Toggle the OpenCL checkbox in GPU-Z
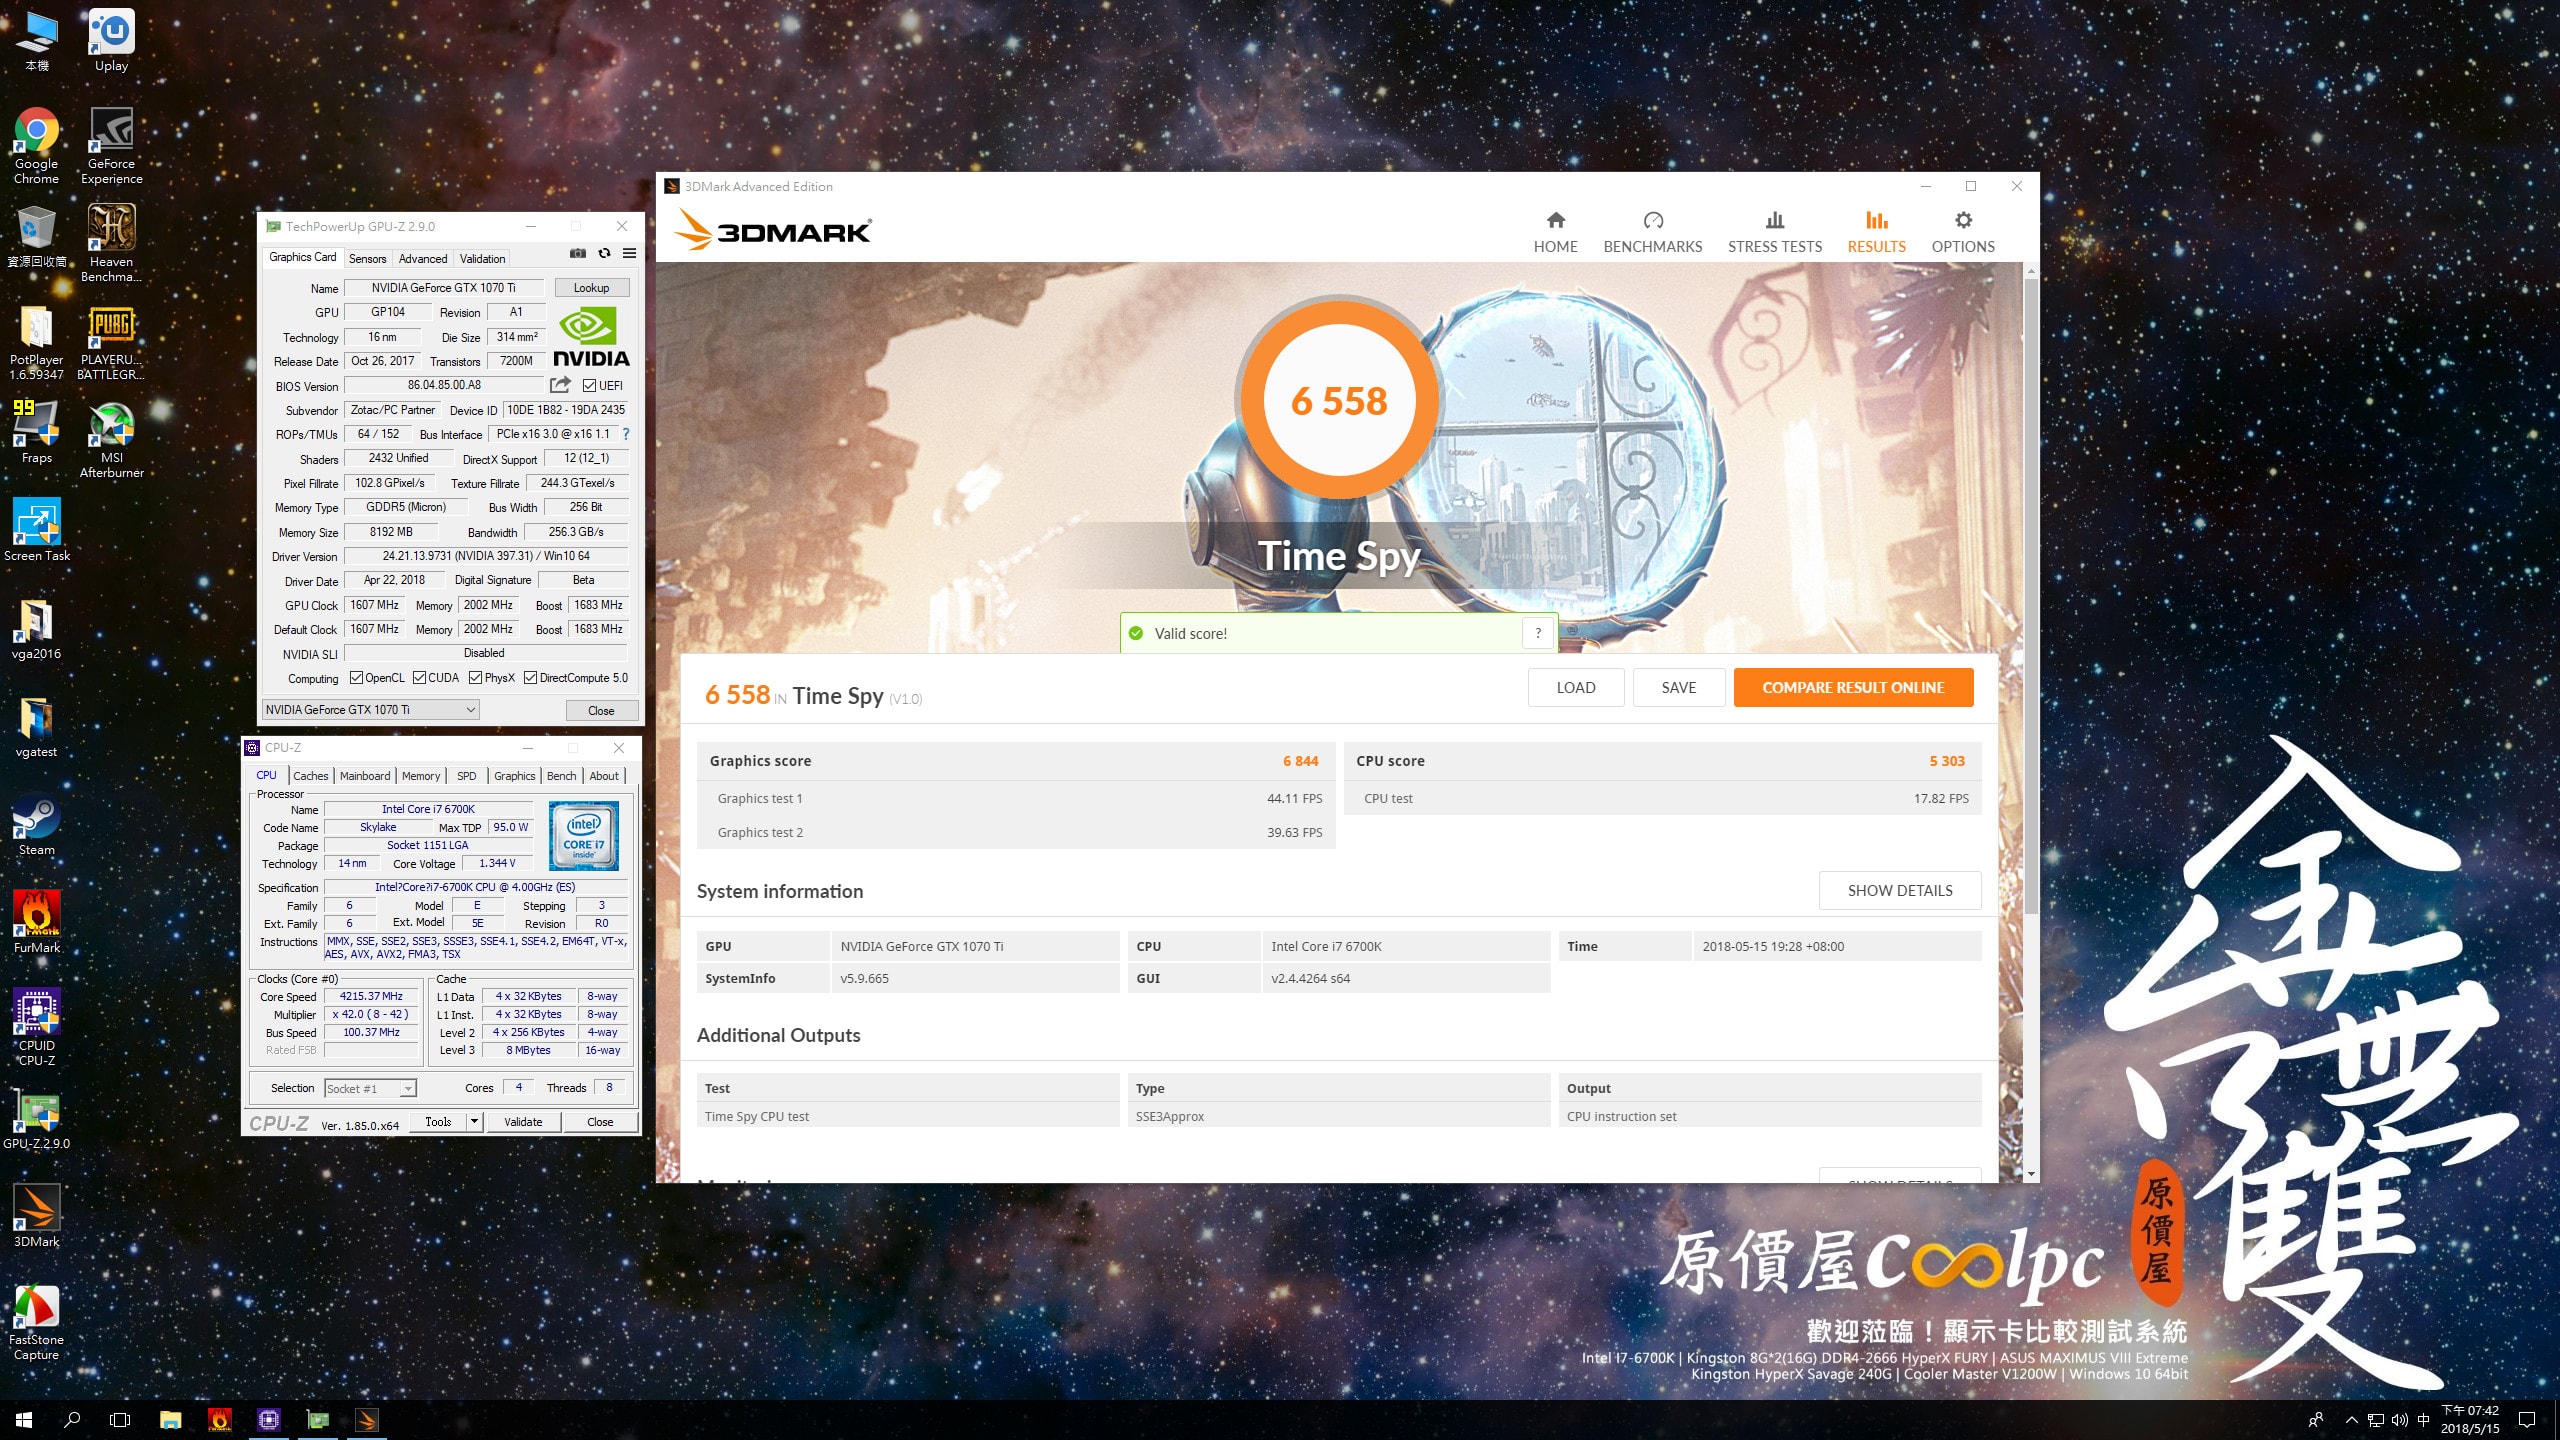This screenshot has width=2560, height=1440. coord(356,678)
